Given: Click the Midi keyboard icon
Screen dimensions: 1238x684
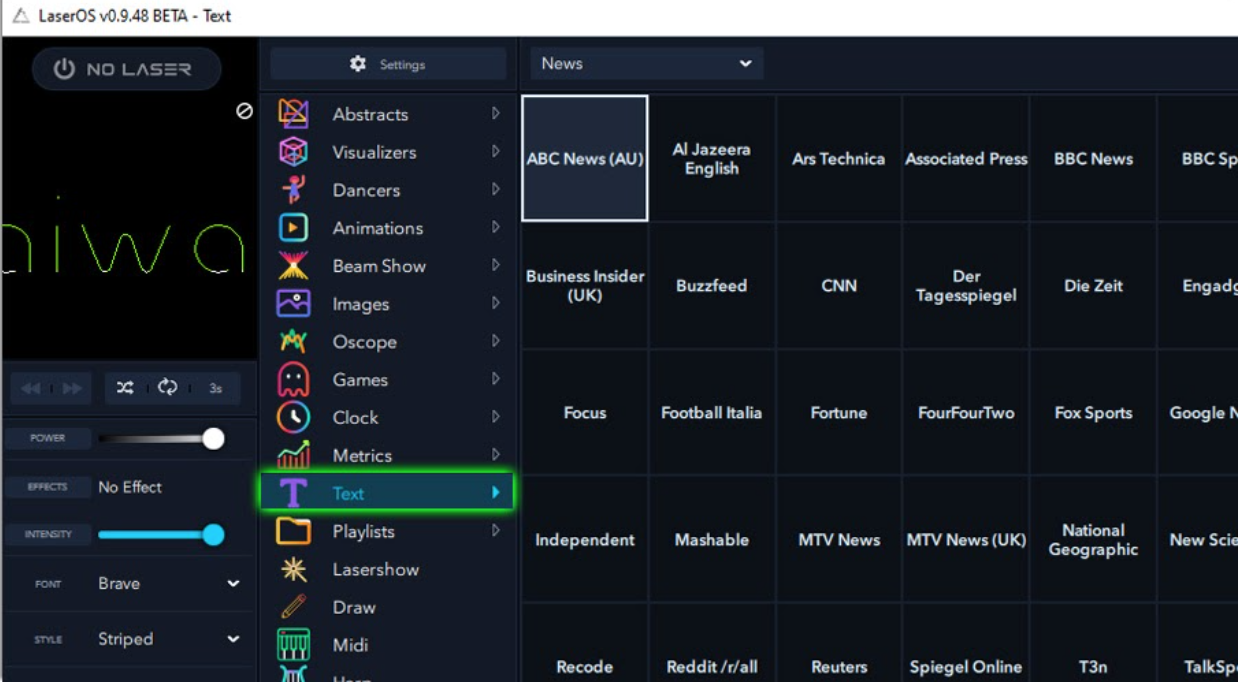Looking at the screenshot, I should [x=293, y=645].
